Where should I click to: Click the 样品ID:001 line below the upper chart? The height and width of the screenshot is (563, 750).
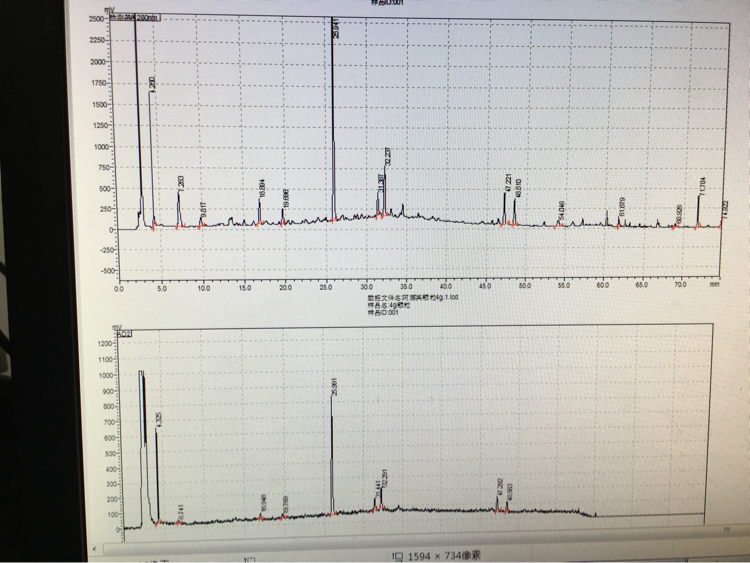(383, 313)
